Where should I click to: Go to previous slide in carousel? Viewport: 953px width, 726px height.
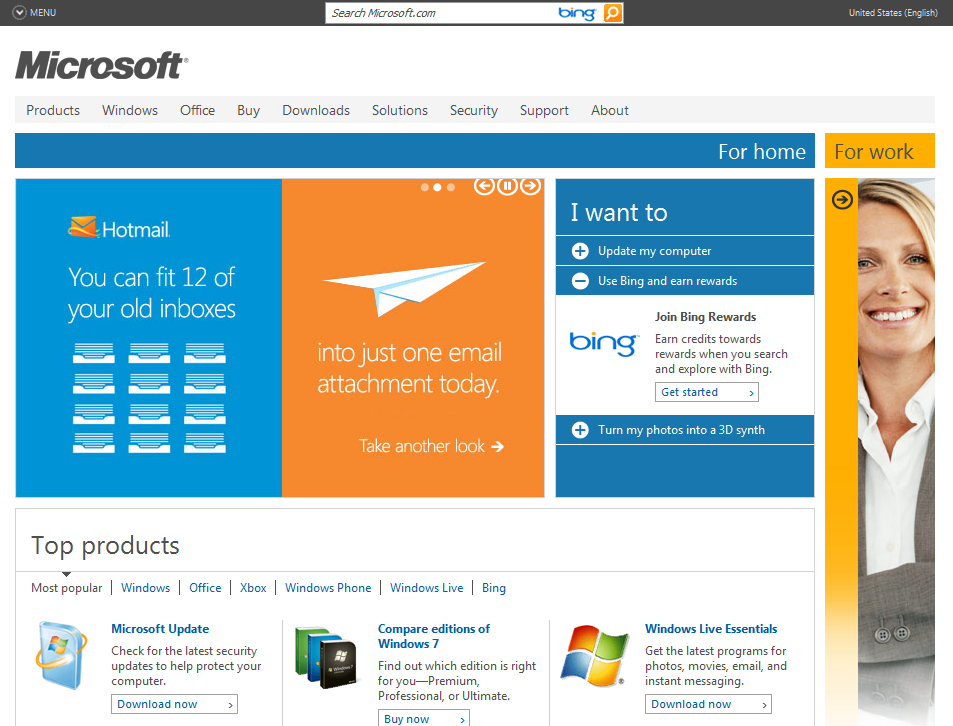[x=484, y=186]
